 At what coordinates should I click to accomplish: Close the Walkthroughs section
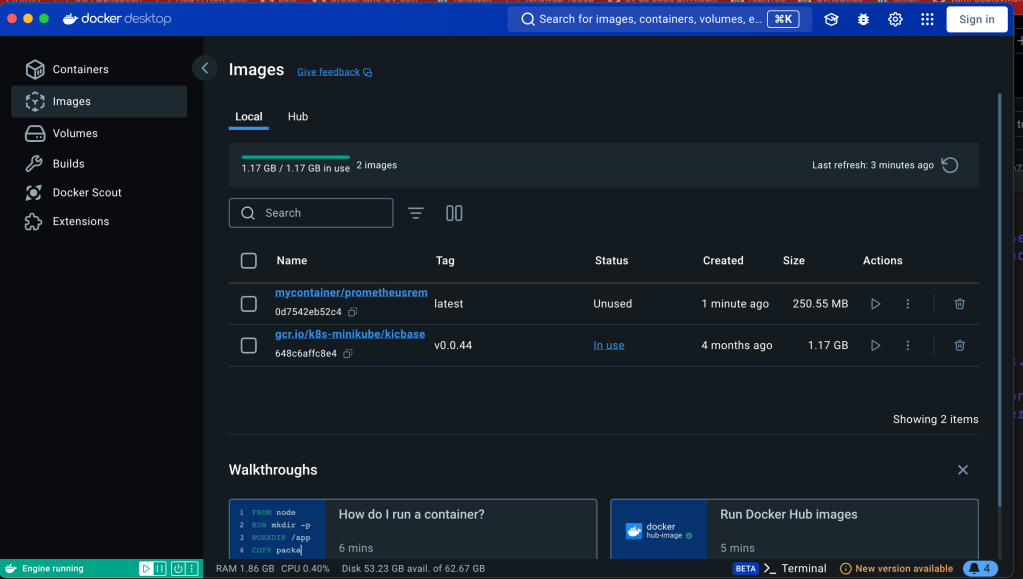(x=963, y=470)
